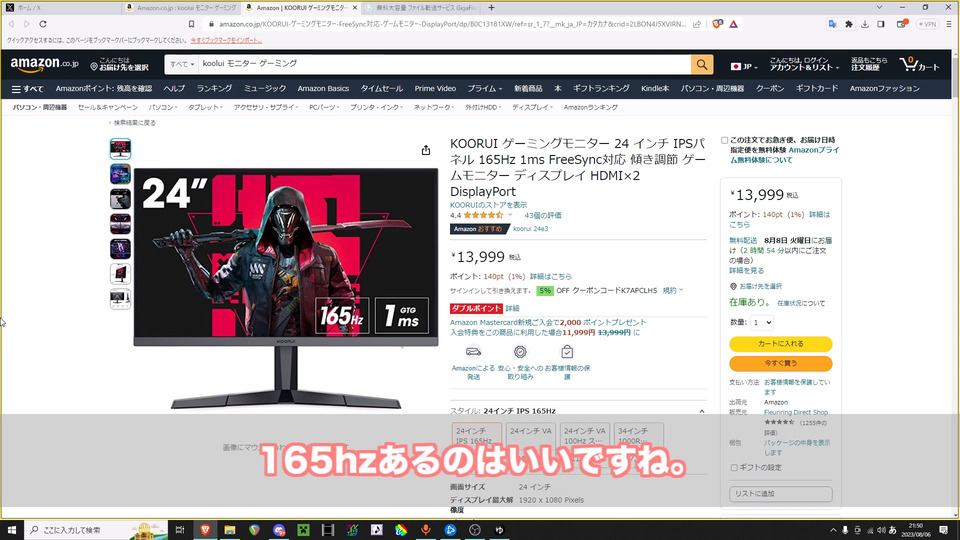Open the 返品もこちら 注文履歴 link
960x540 pixels.
click(868, 64)
